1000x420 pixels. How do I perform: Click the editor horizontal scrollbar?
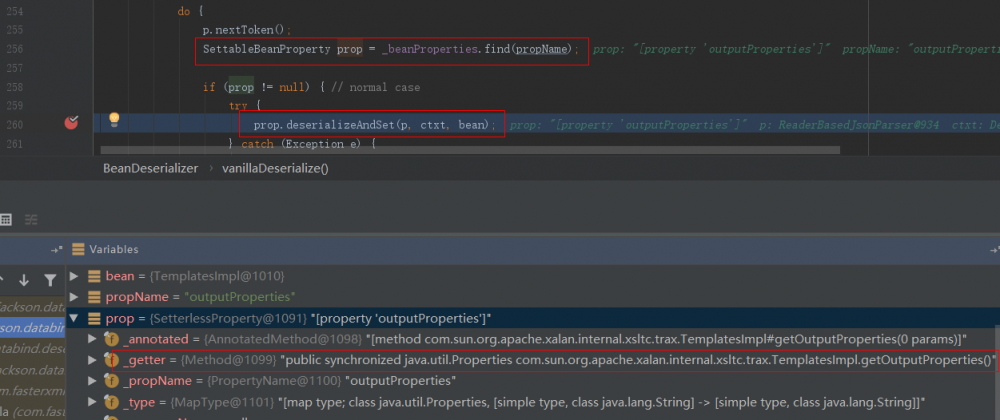(x=470, y=150)
